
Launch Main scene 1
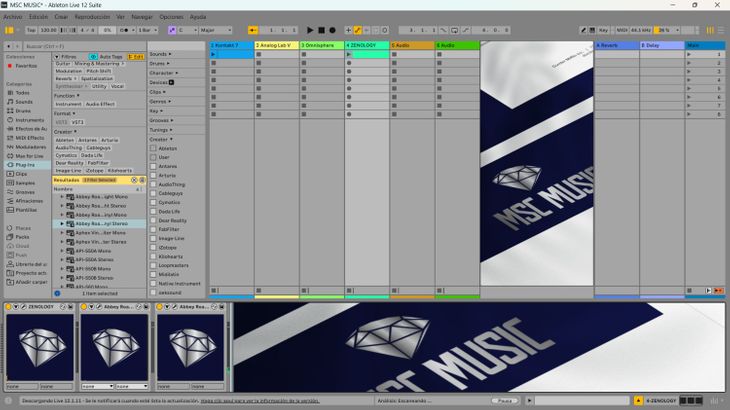click(689, 54)
